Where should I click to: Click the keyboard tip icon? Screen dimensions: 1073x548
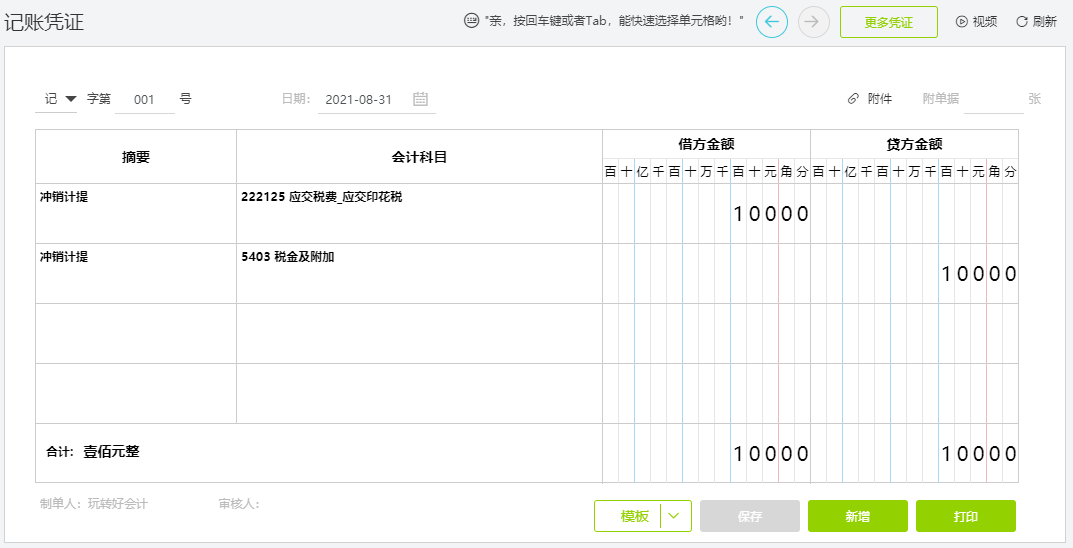coord(471,21)
